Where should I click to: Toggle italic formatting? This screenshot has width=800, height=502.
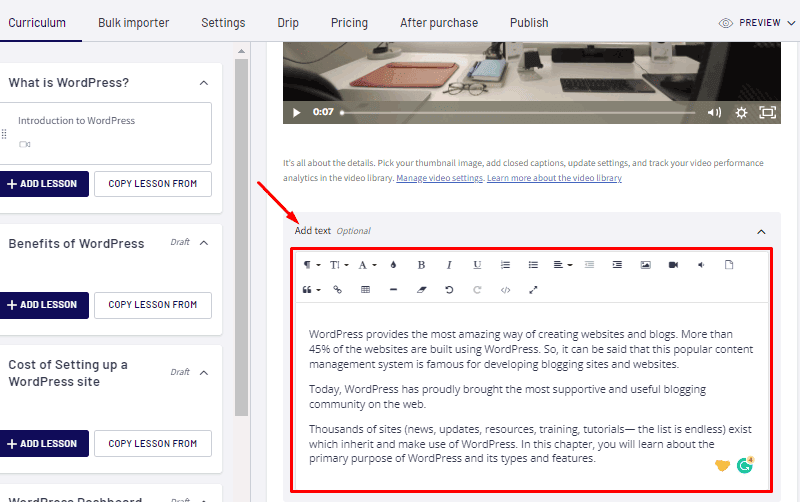click(449, 265)
